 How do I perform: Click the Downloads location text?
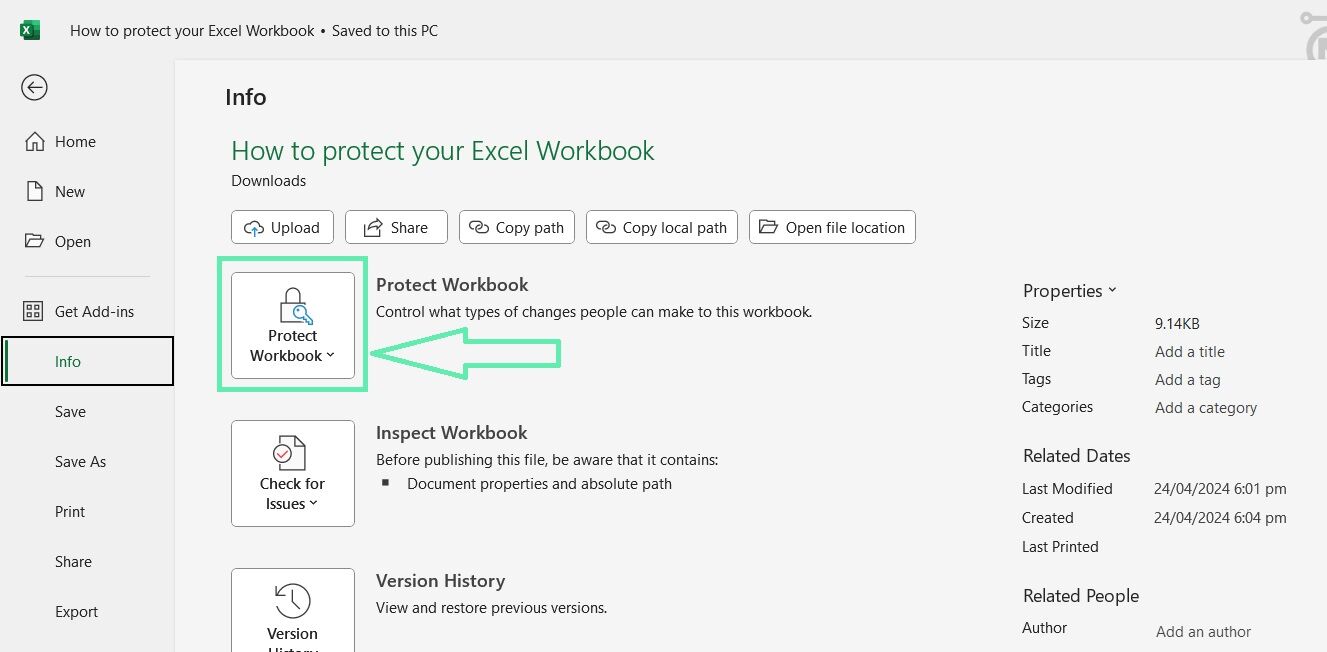point(269,181)
